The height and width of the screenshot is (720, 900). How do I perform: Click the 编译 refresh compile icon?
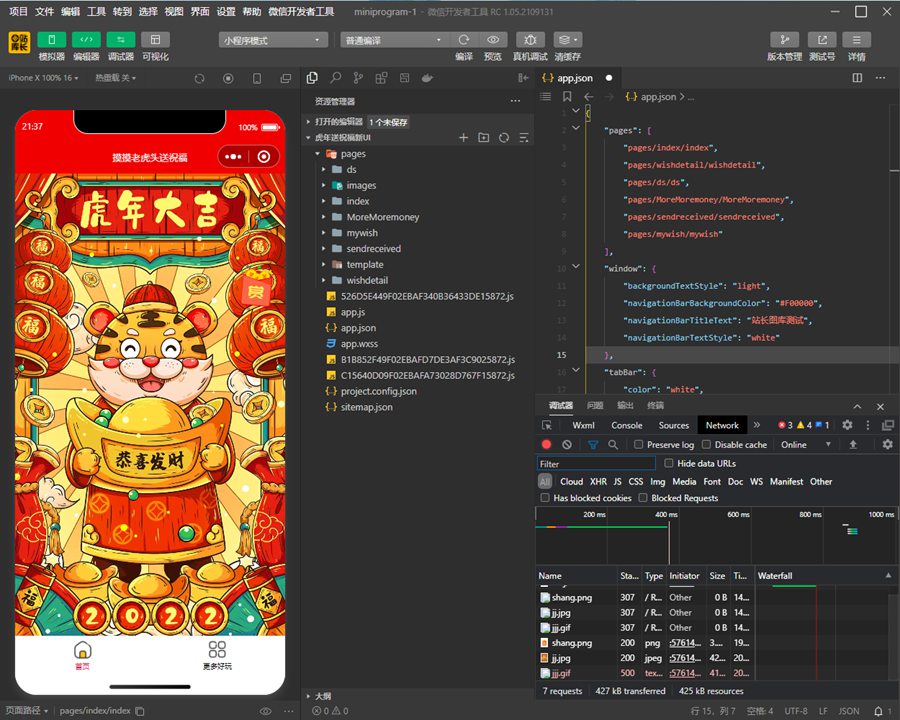[464, 40]
